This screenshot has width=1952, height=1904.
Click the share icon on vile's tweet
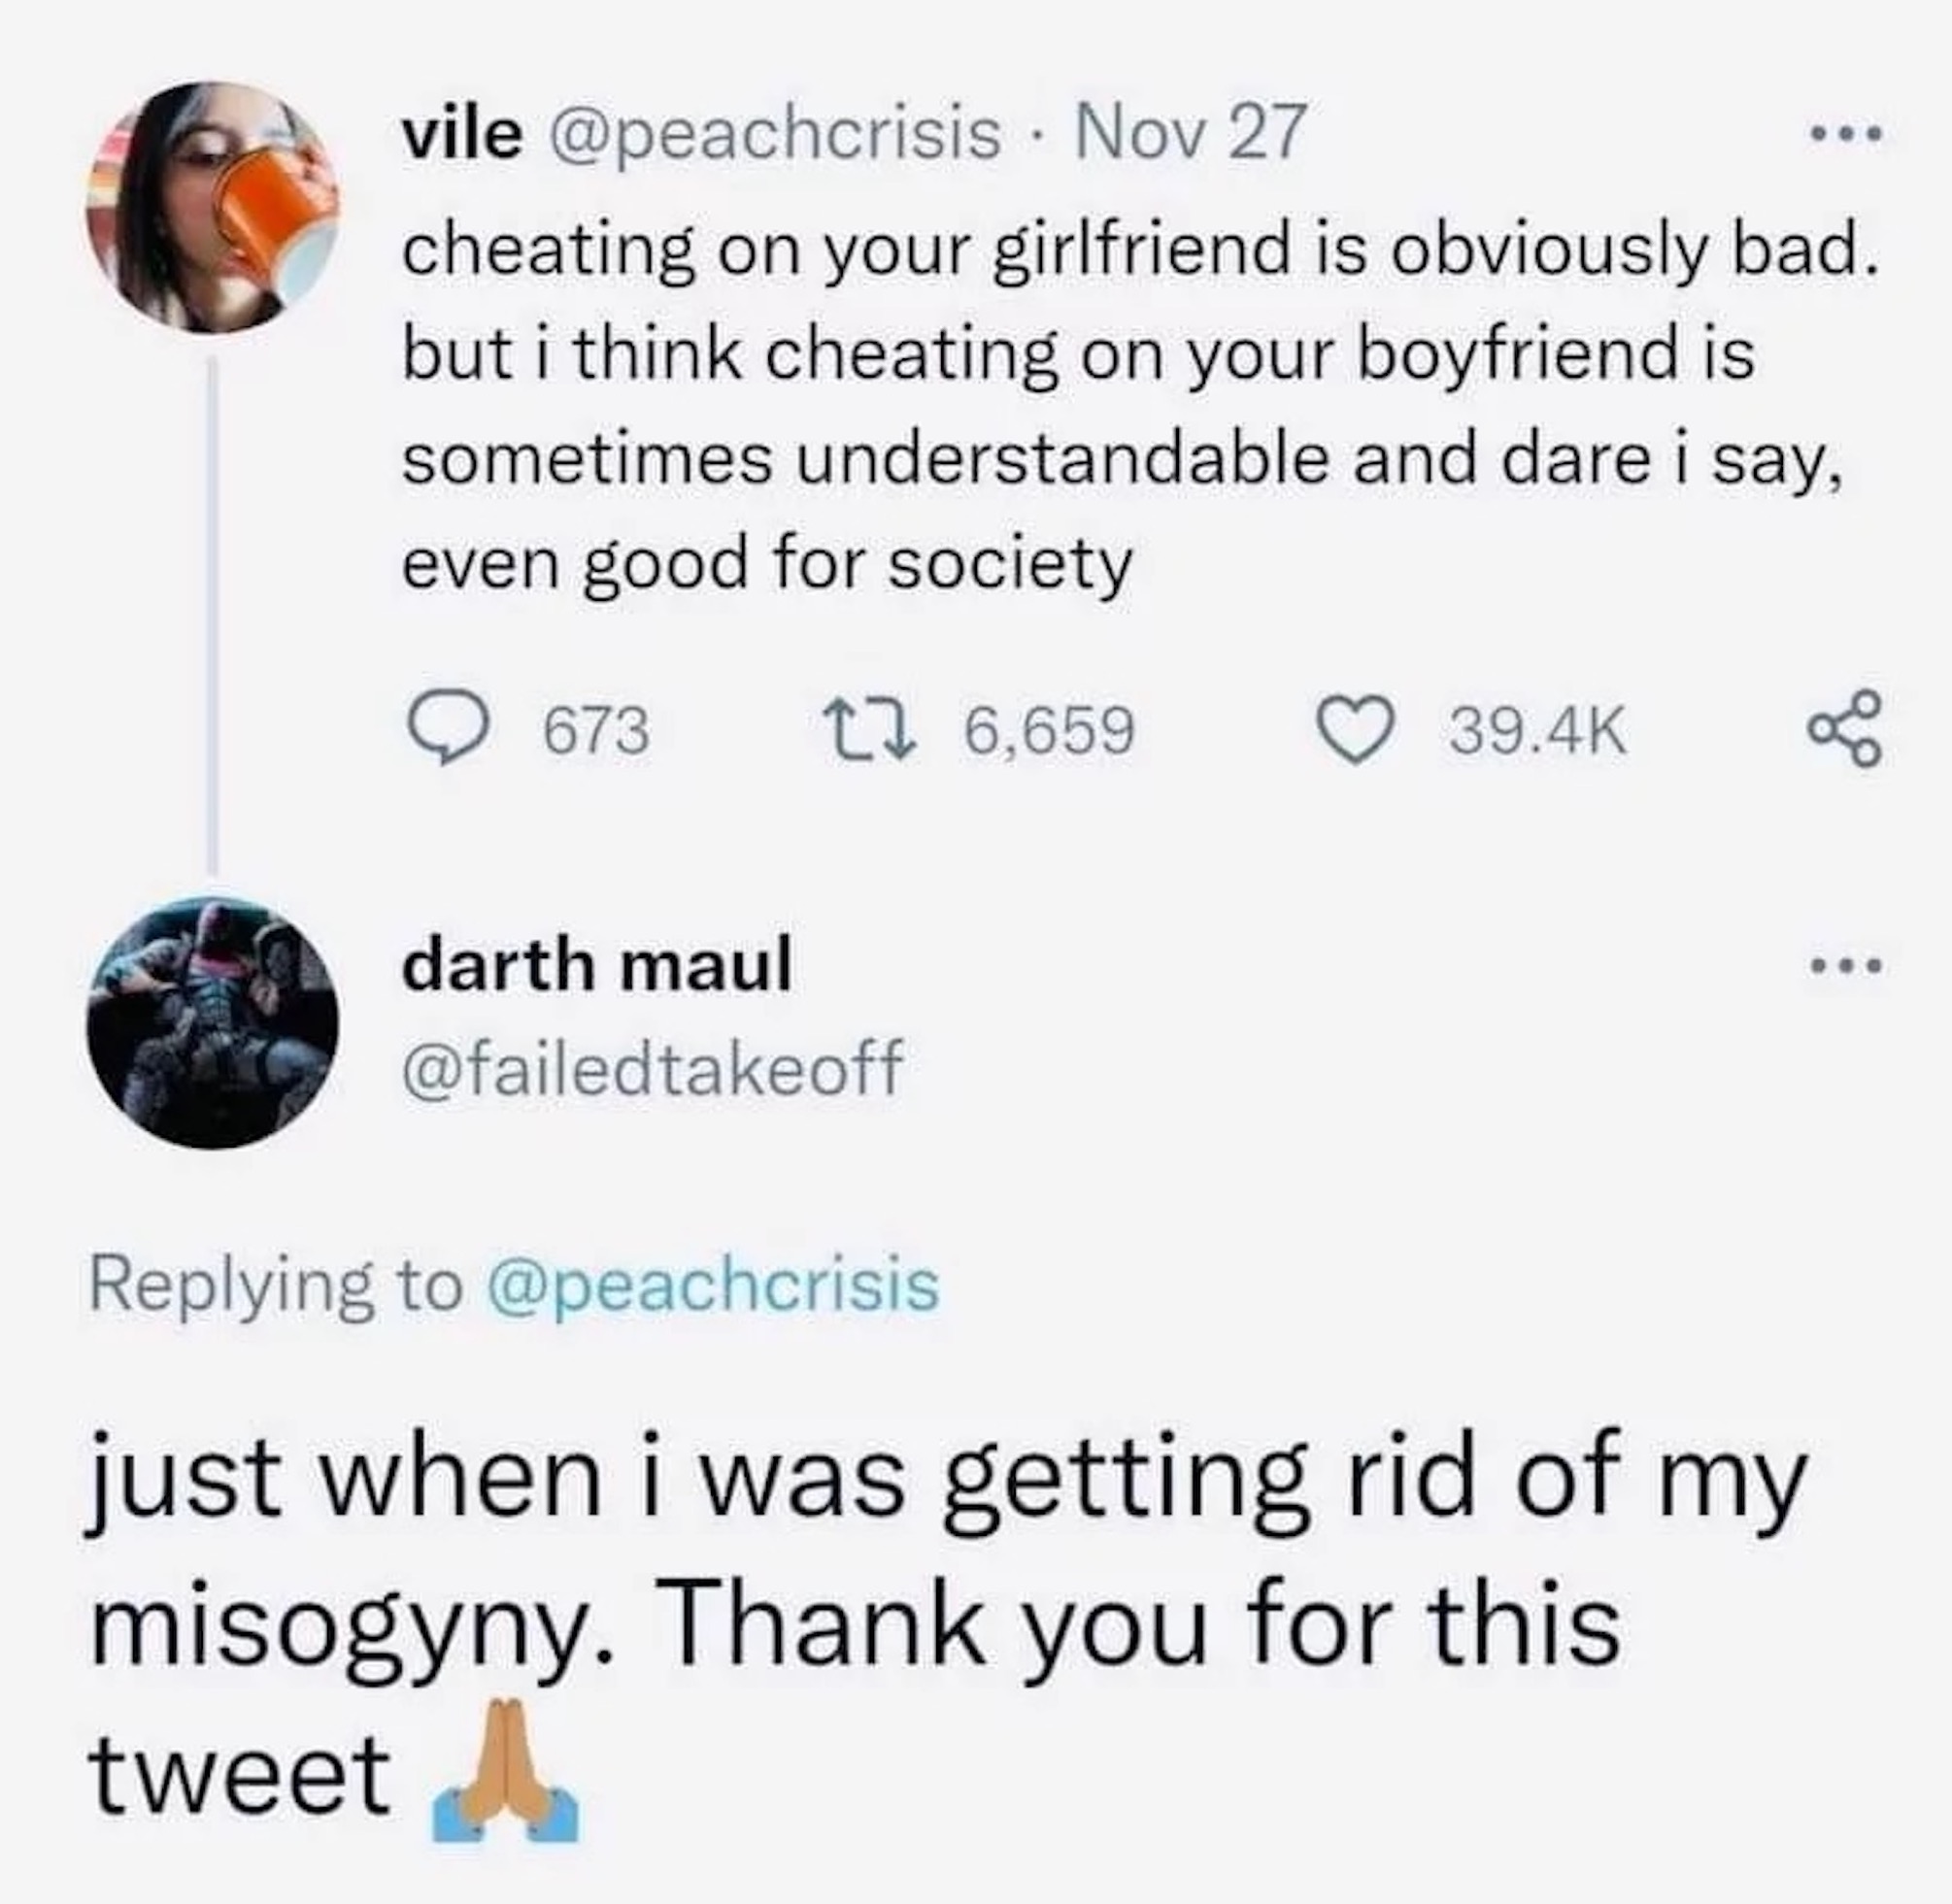pos(1843,729)
